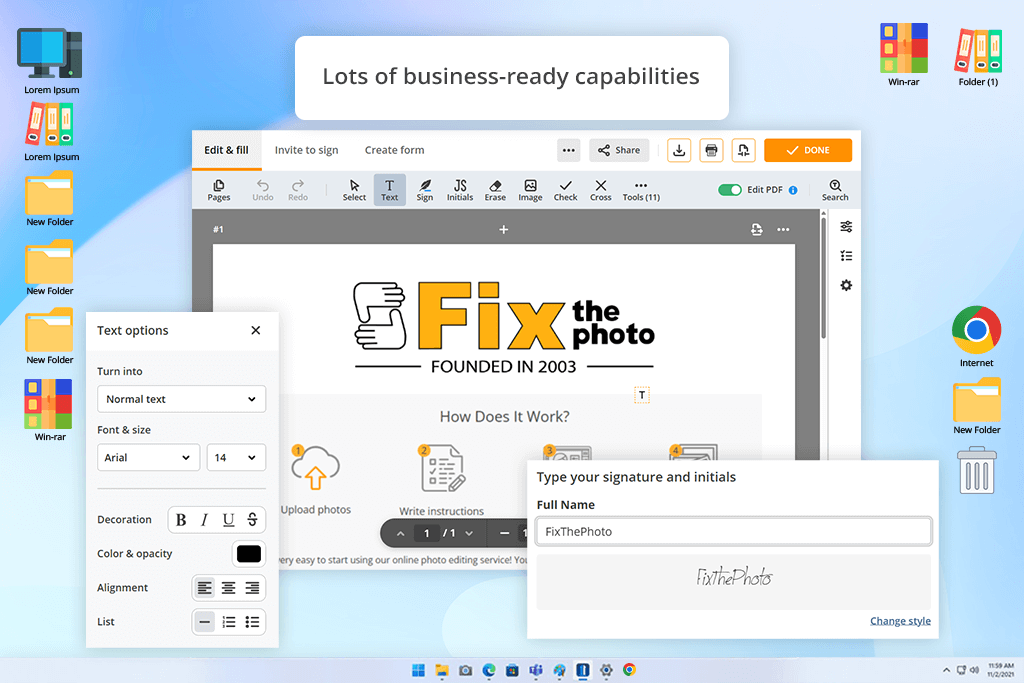Add a page with the plus icon

tap(504, 229)
